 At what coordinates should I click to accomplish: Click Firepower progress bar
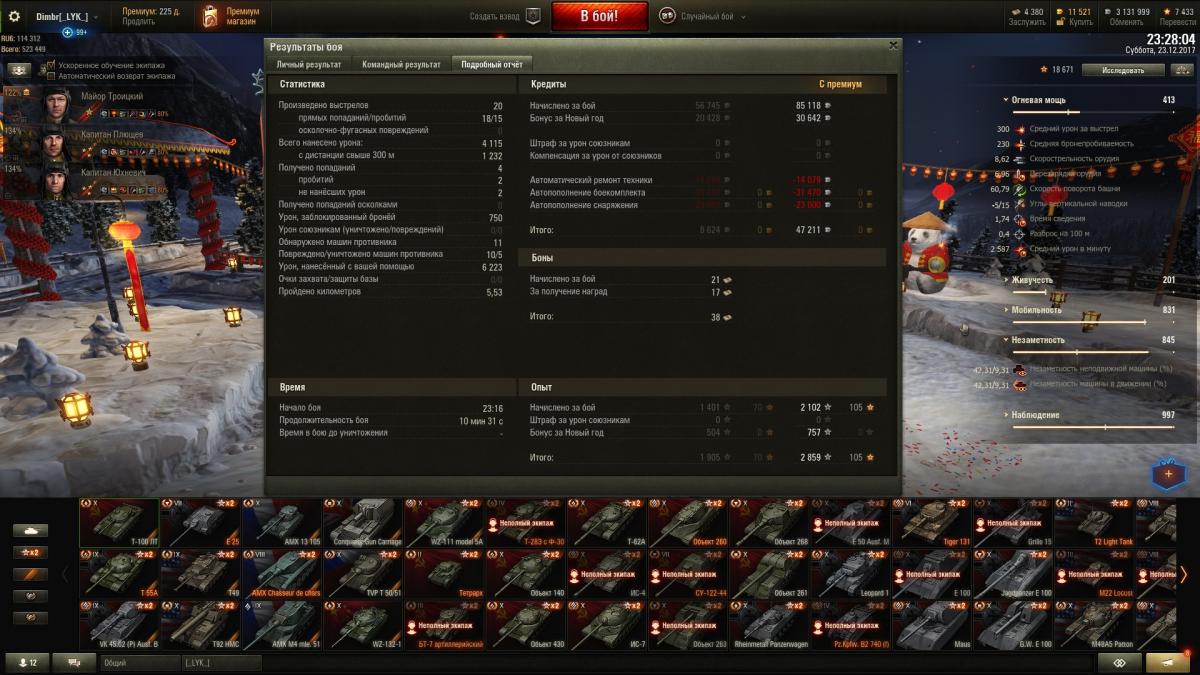(1094, 112)
